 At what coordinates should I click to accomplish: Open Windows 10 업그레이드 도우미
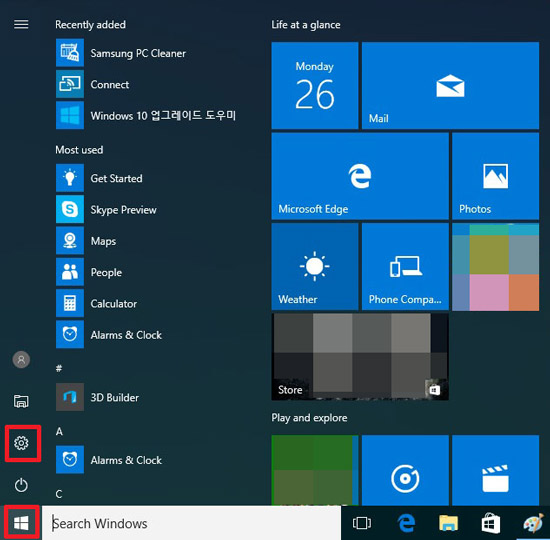[x=146, y=115]
